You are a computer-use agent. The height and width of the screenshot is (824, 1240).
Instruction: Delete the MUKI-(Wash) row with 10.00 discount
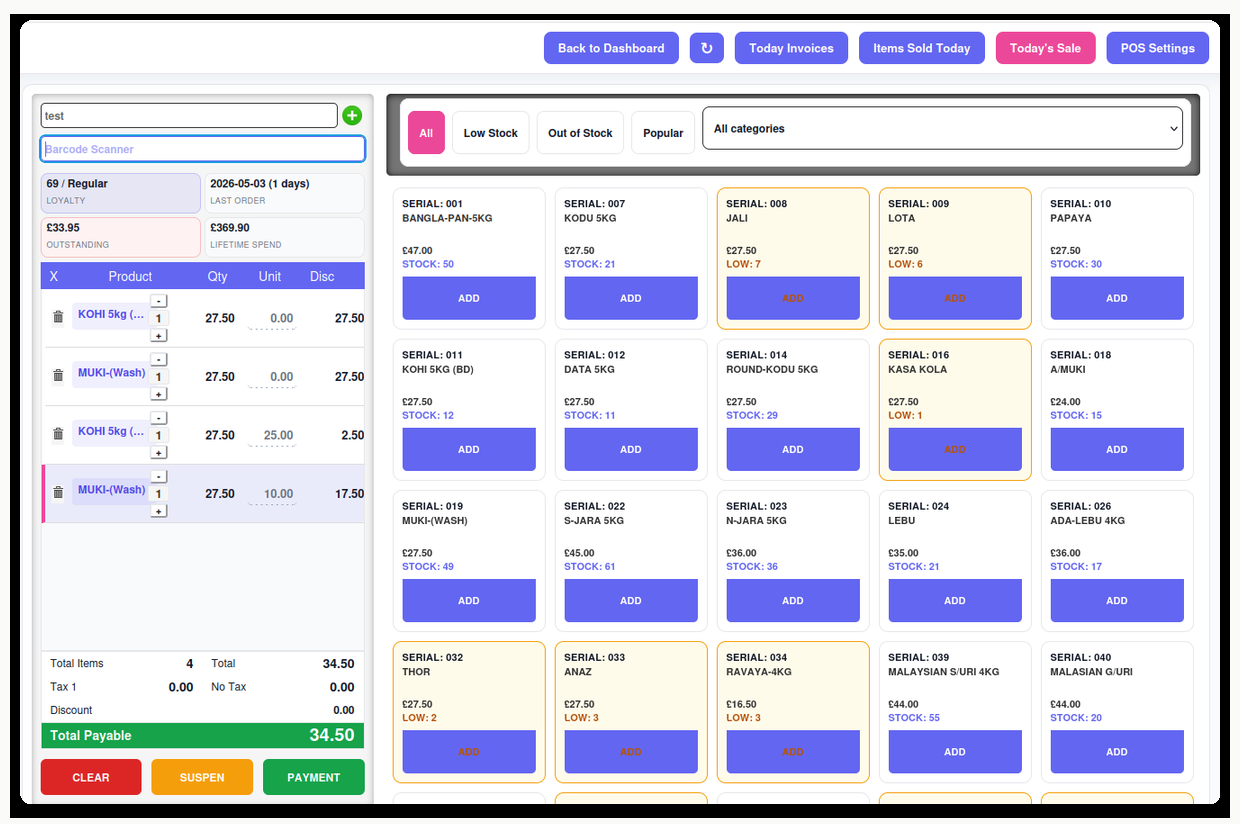click(x=58, y=493)
